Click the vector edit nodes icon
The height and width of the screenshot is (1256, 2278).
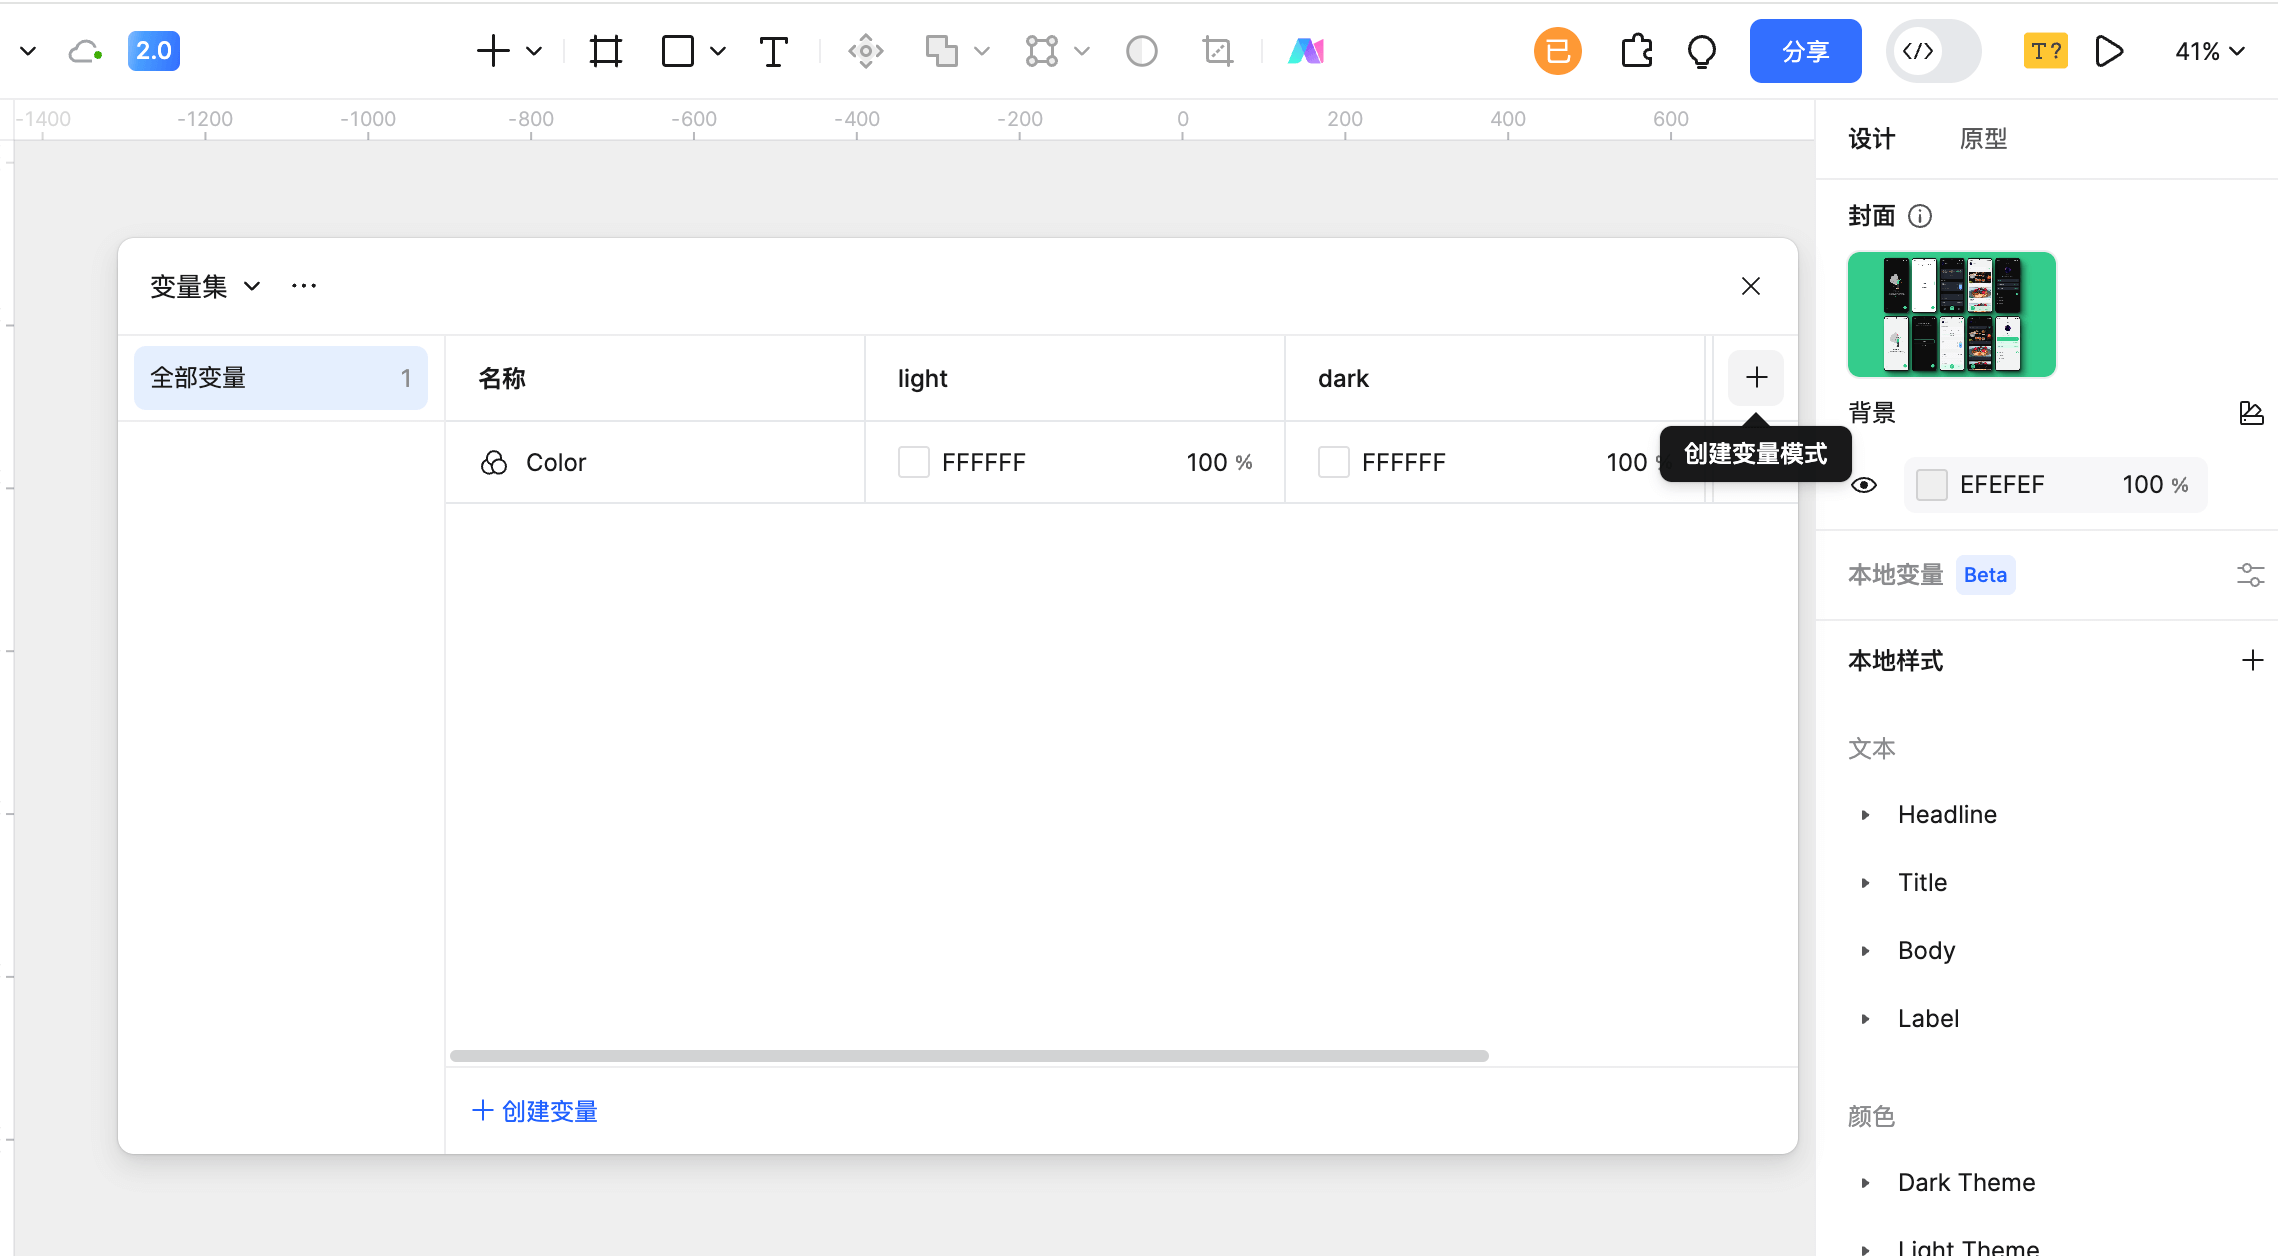point(1042,51)
